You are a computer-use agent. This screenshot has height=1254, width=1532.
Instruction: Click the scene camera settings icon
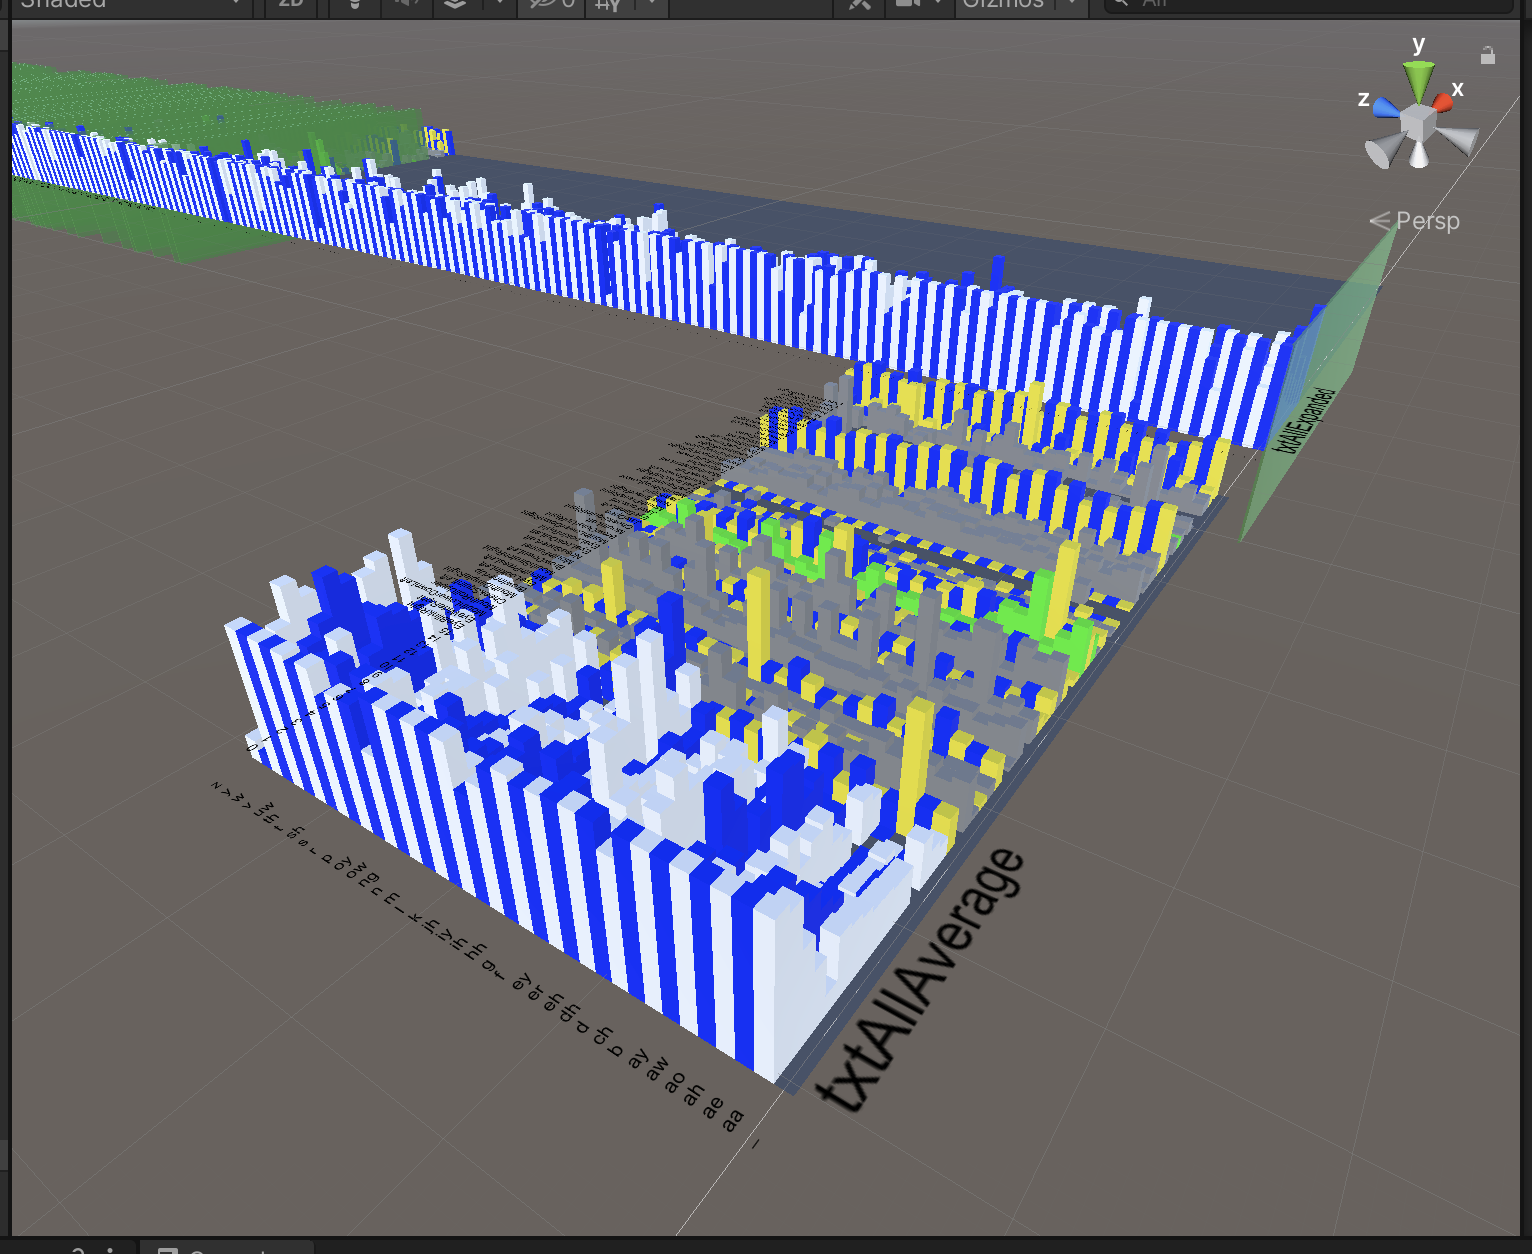908,4
